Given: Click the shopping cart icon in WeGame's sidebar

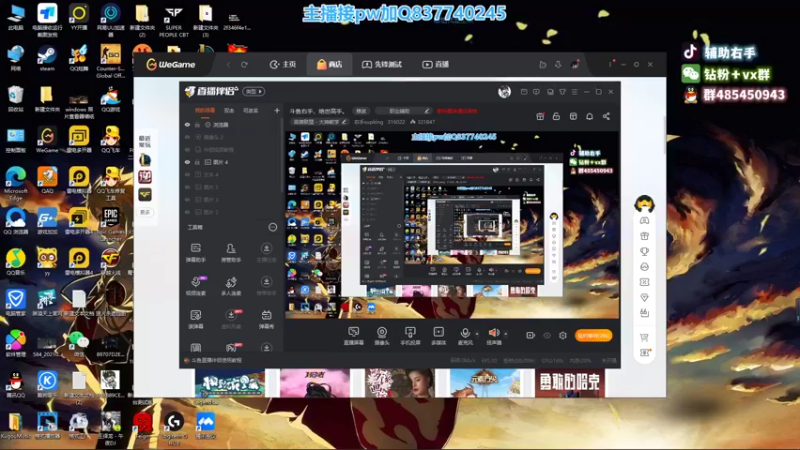Looking at the screenshot, I should [644, 337].
